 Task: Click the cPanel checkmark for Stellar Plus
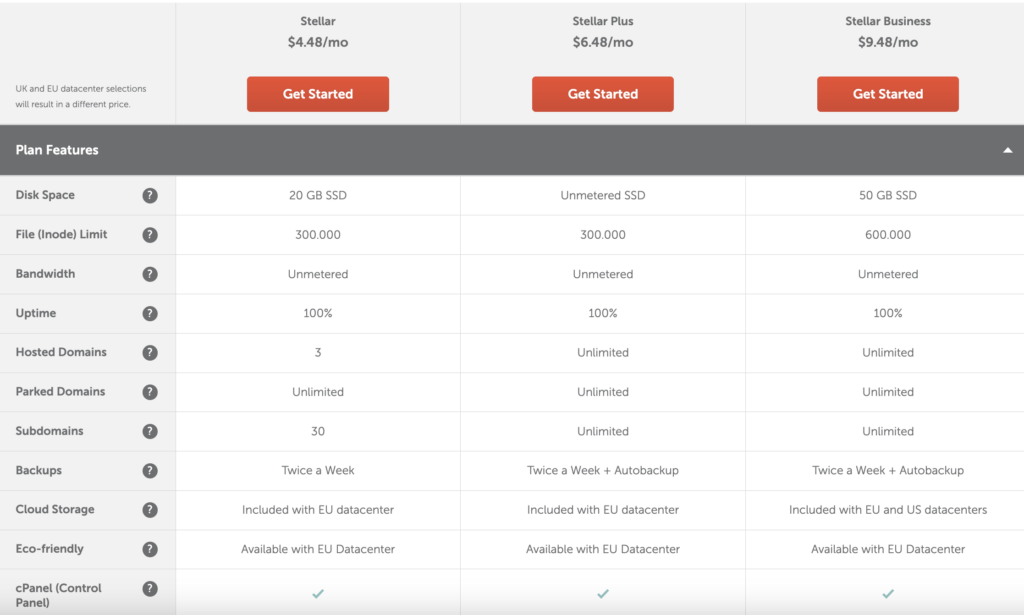click(x=602, y=592)
